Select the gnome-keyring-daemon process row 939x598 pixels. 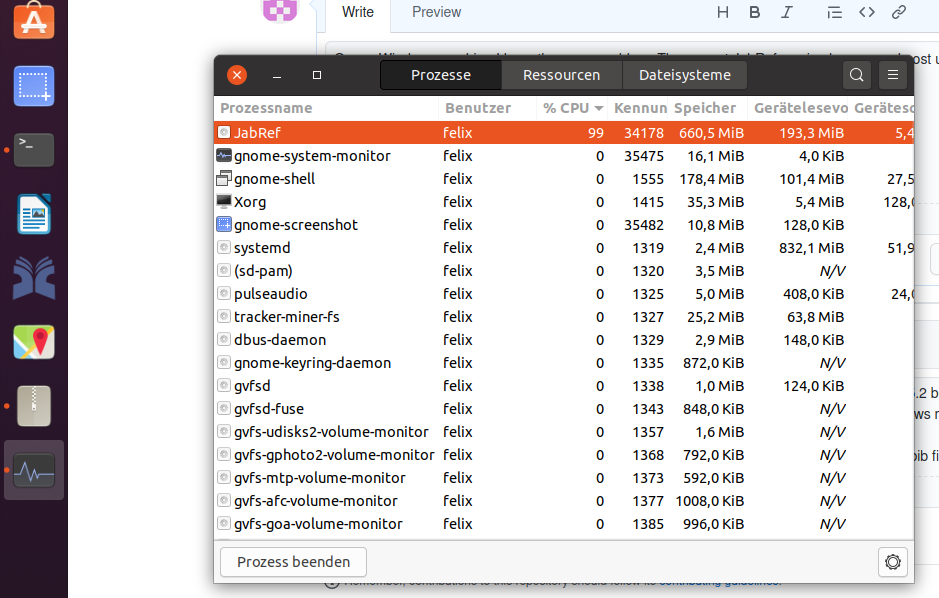click(x=564, y=363)
